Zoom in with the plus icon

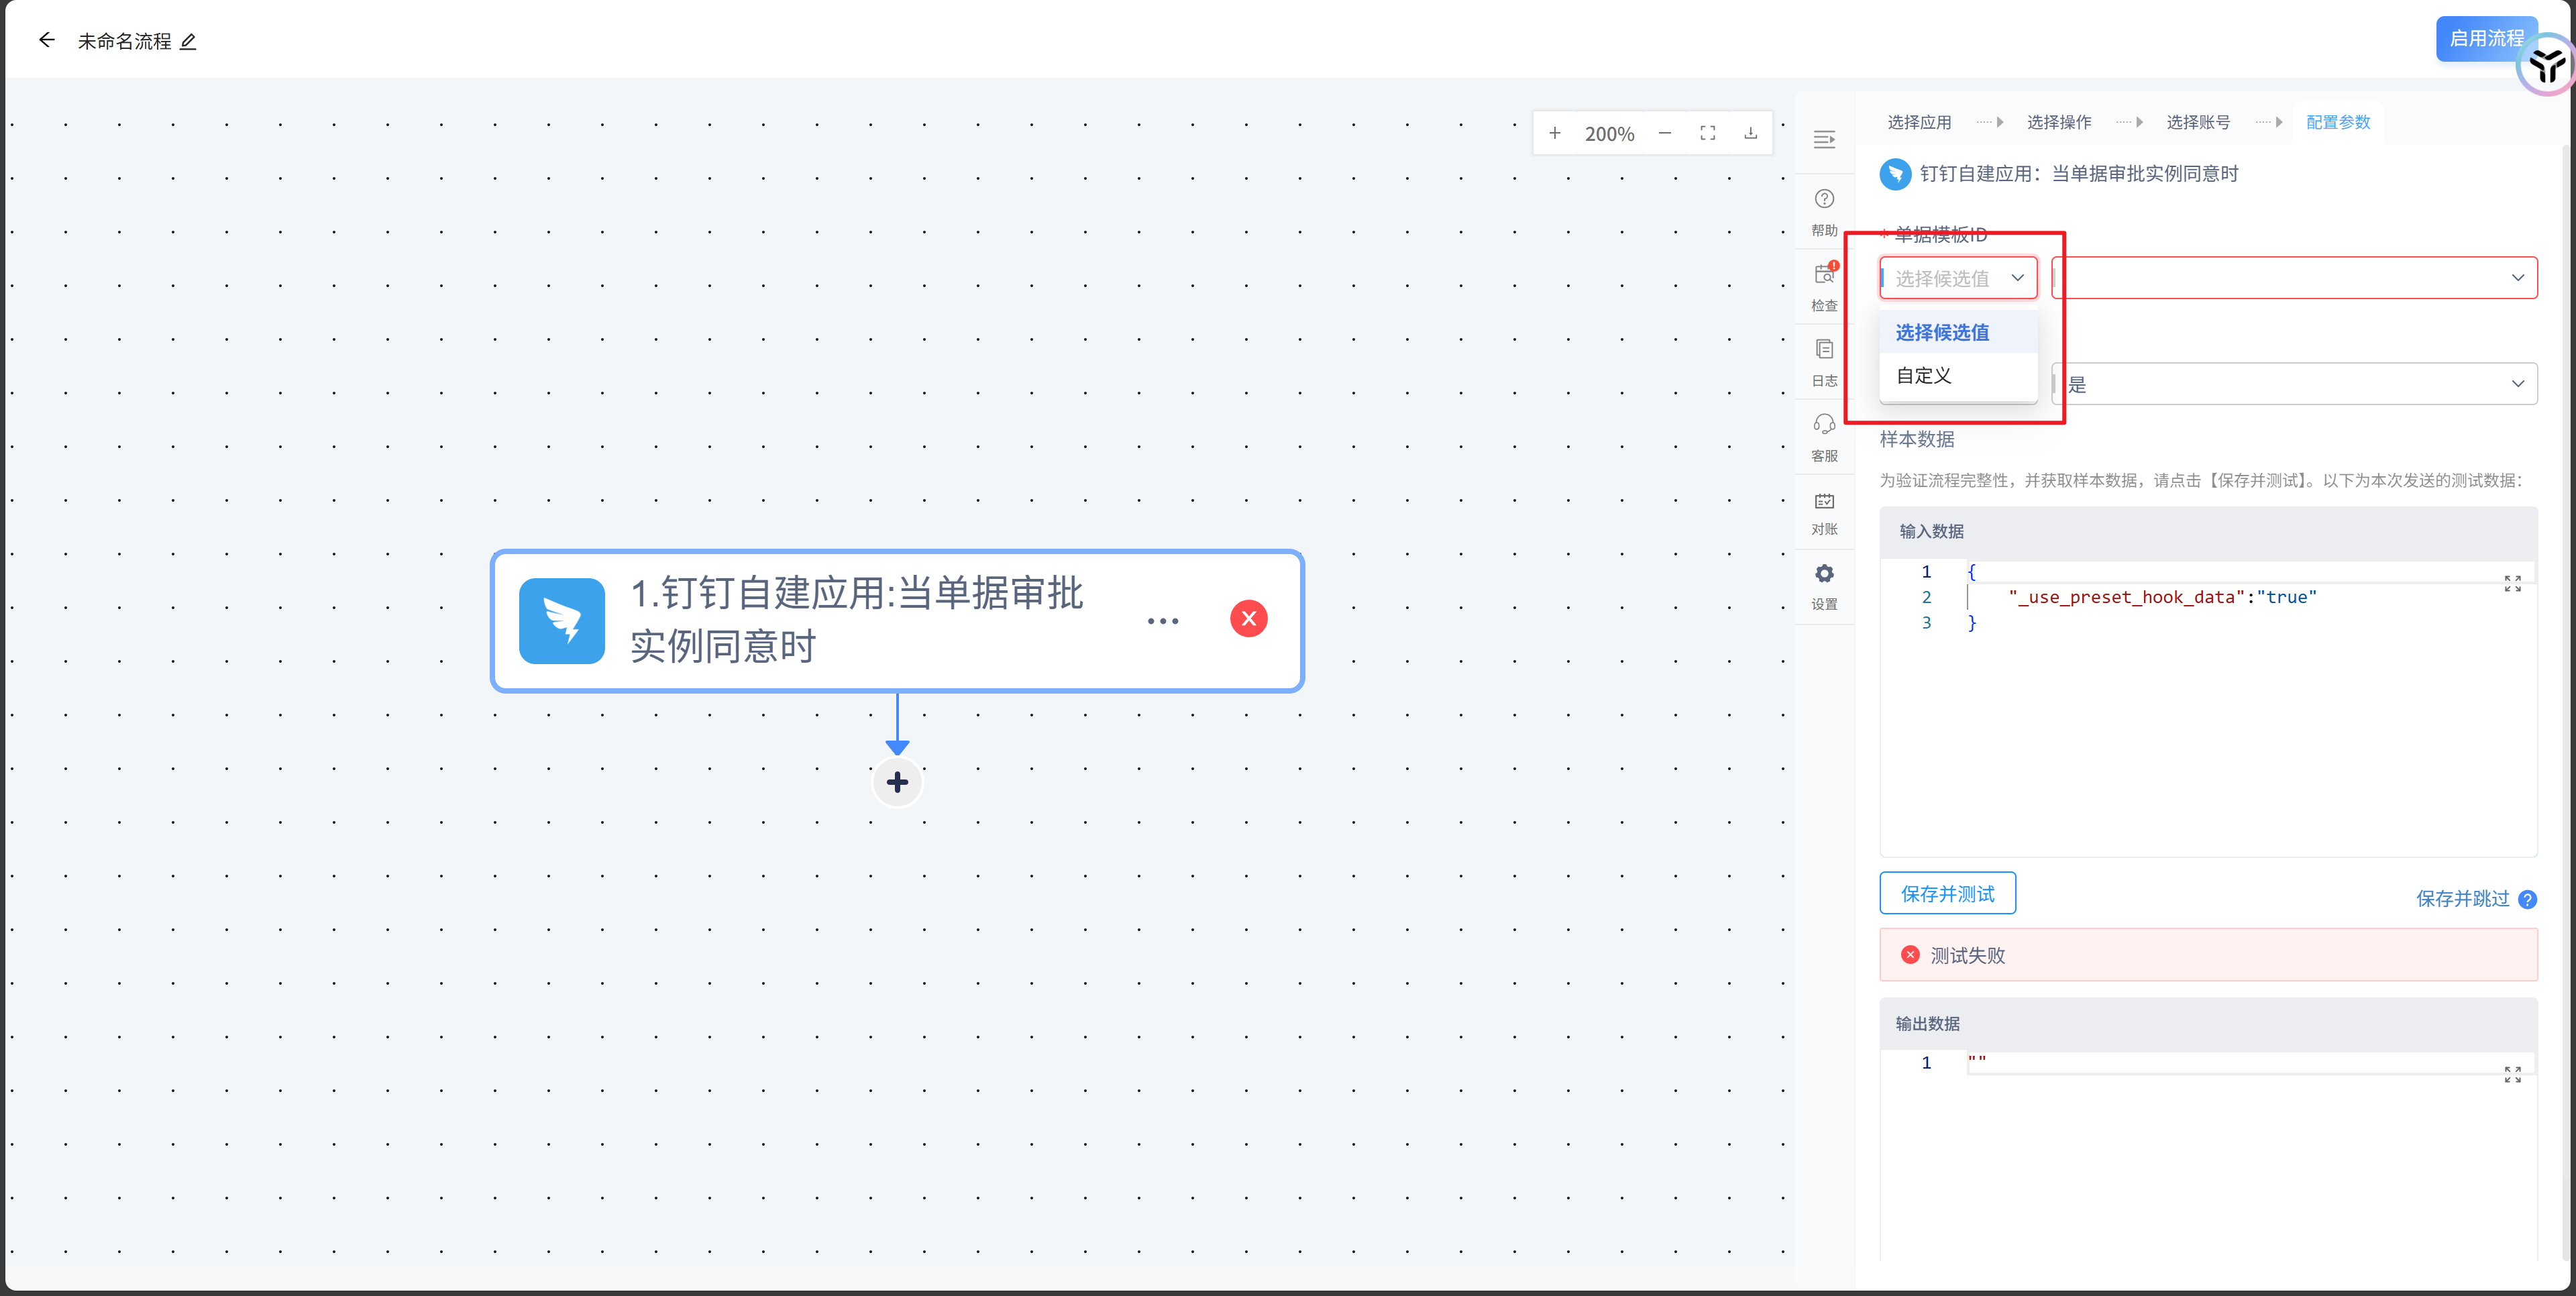coord(1554,133)
